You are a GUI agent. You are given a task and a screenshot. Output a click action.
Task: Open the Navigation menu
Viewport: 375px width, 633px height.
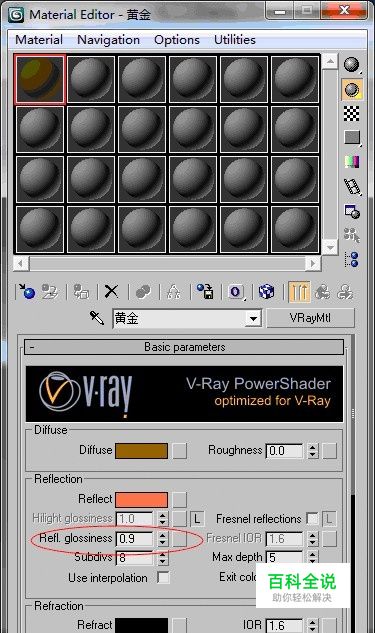click(x=108, y=40)
